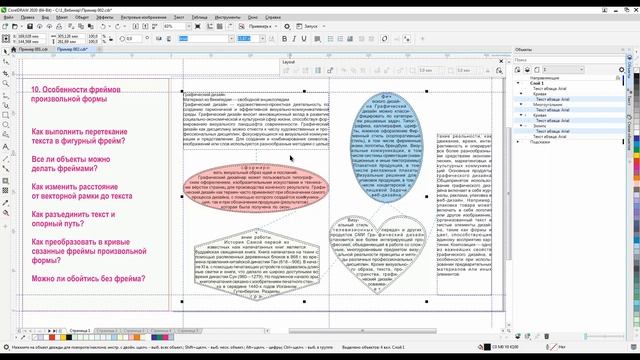Pick the black swatch in document palette
Viewport: 640px width, 360px height.
pyautogui.click(x=69, y=337)
